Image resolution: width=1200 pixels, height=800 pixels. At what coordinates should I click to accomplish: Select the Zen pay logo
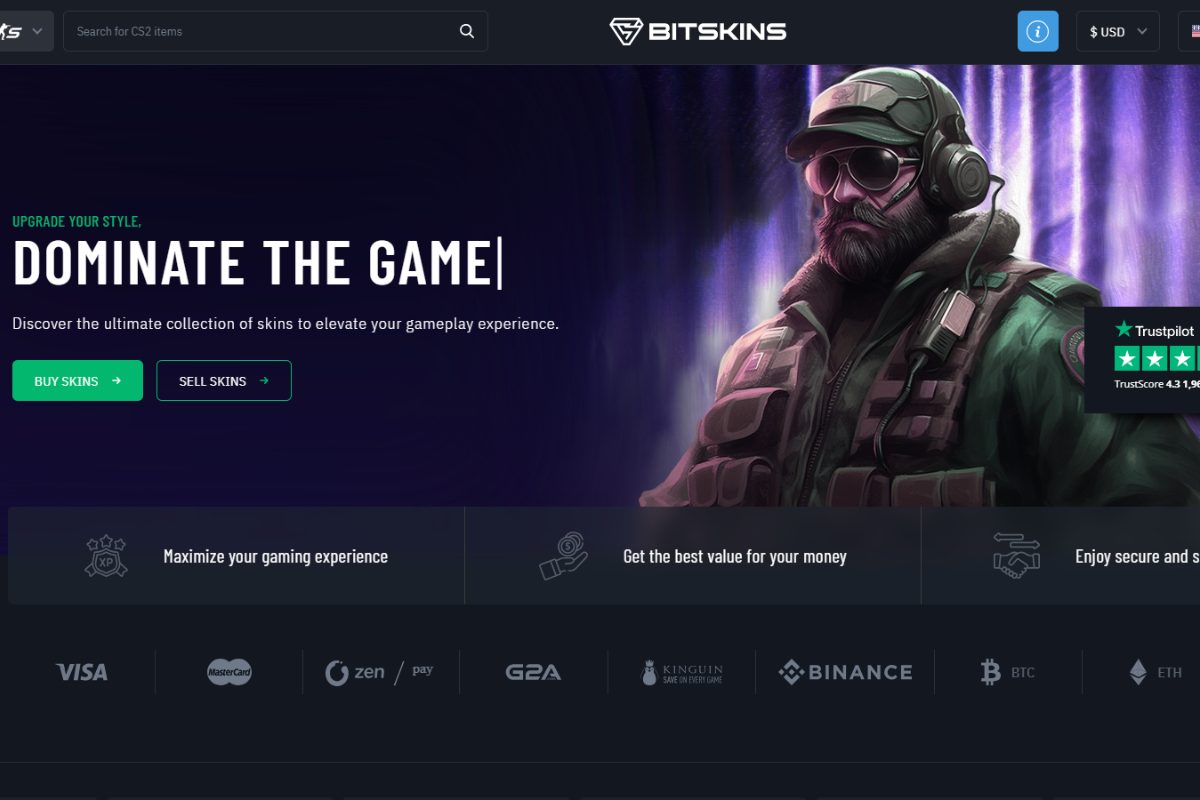380,671
